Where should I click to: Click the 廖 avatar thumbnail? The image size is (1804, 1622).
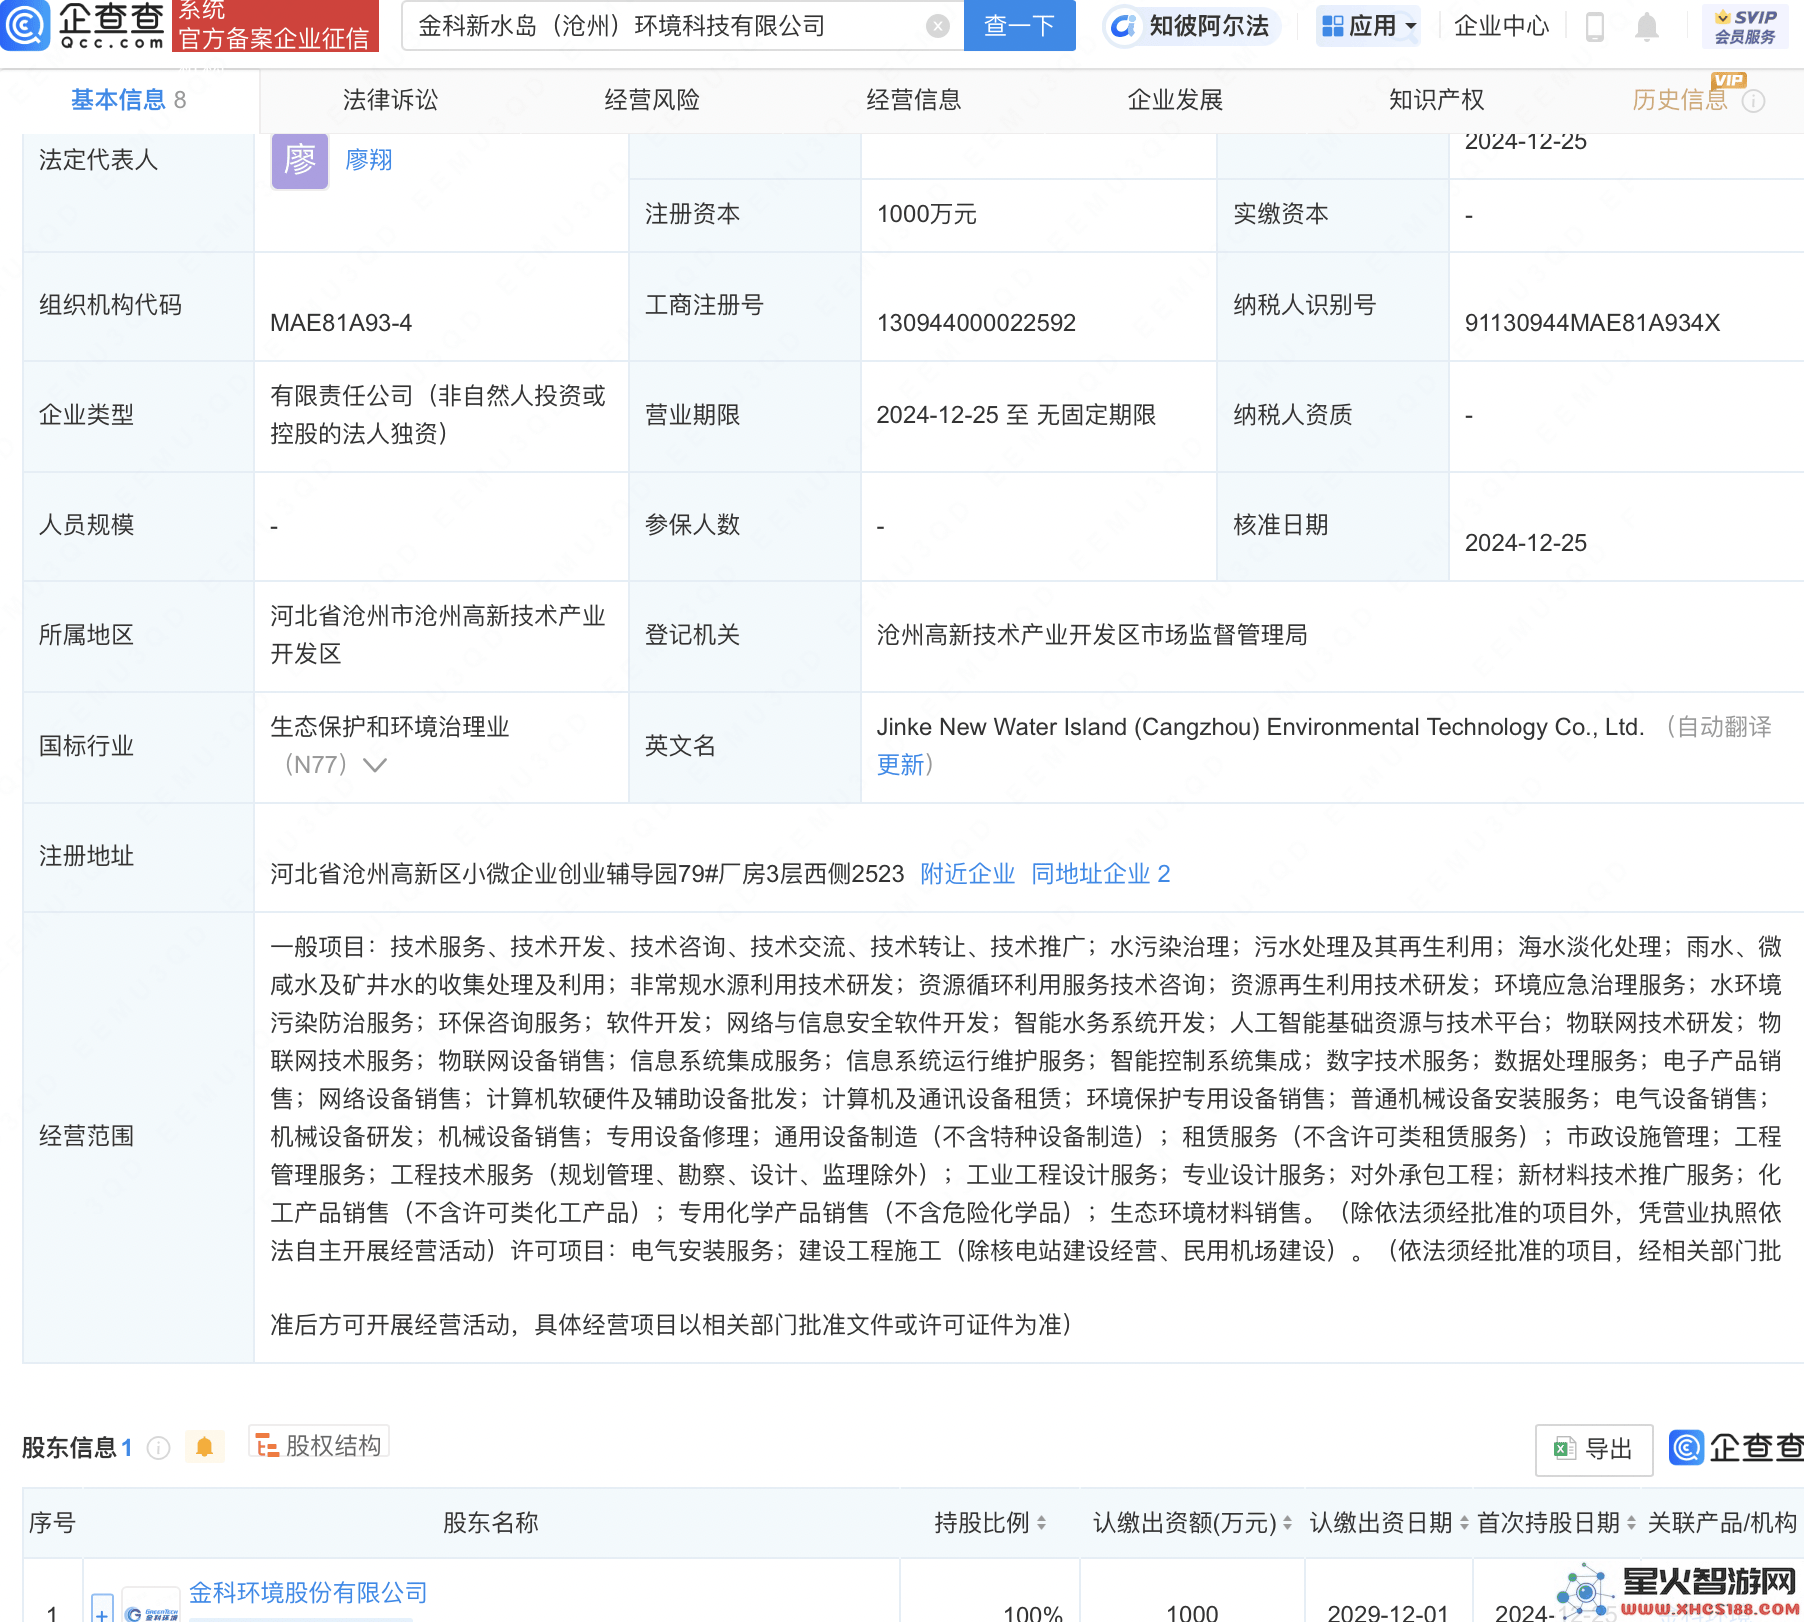300,160
